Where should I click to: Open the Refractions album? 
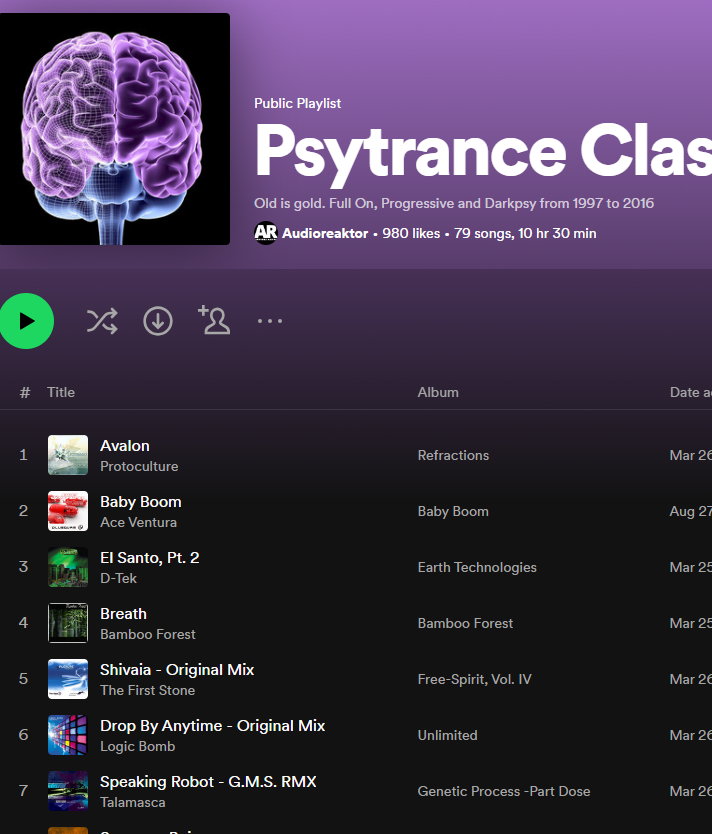(x=453, y=455)
